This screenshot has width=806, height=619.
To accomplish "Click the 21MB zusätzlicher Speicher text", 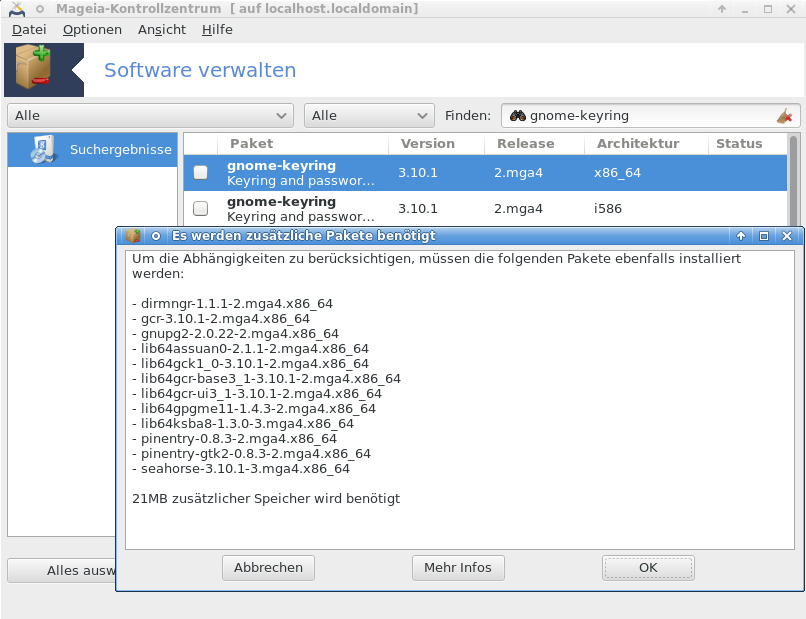I will click(266, 499).
